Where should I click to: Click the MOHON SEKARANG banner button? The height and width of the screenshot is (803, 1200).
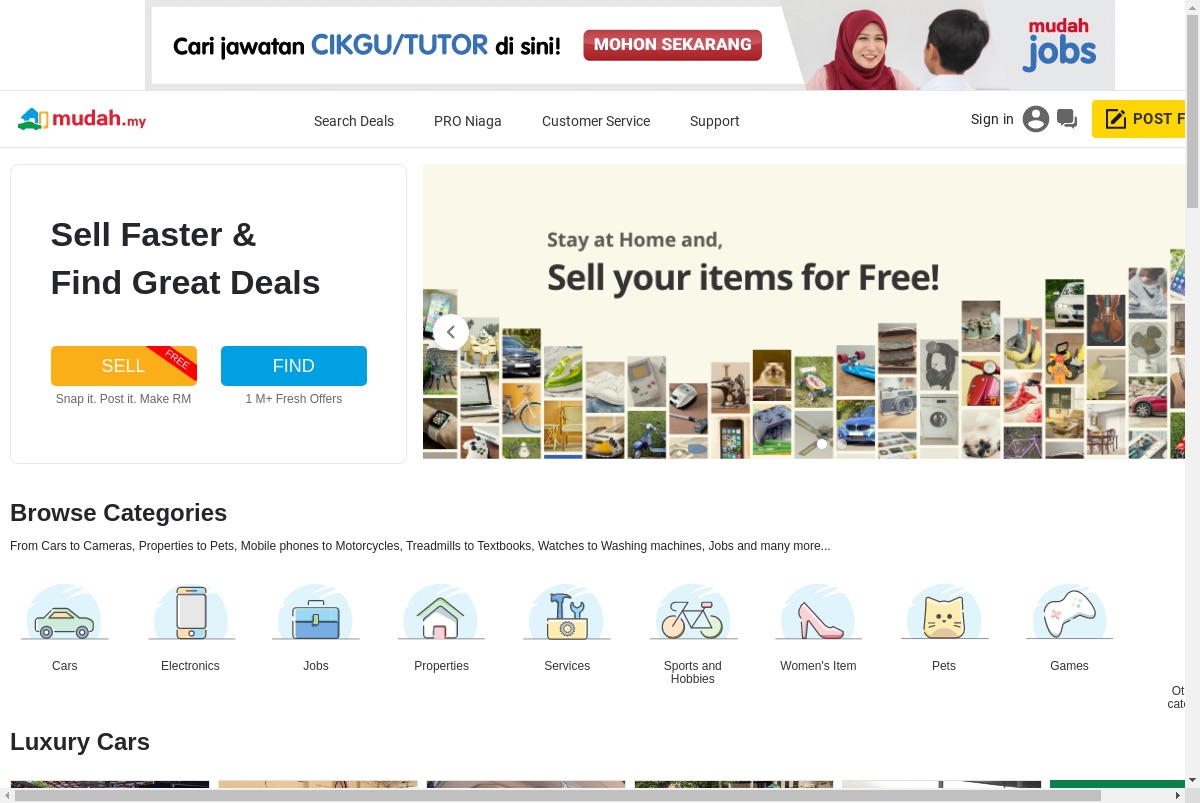673,45
